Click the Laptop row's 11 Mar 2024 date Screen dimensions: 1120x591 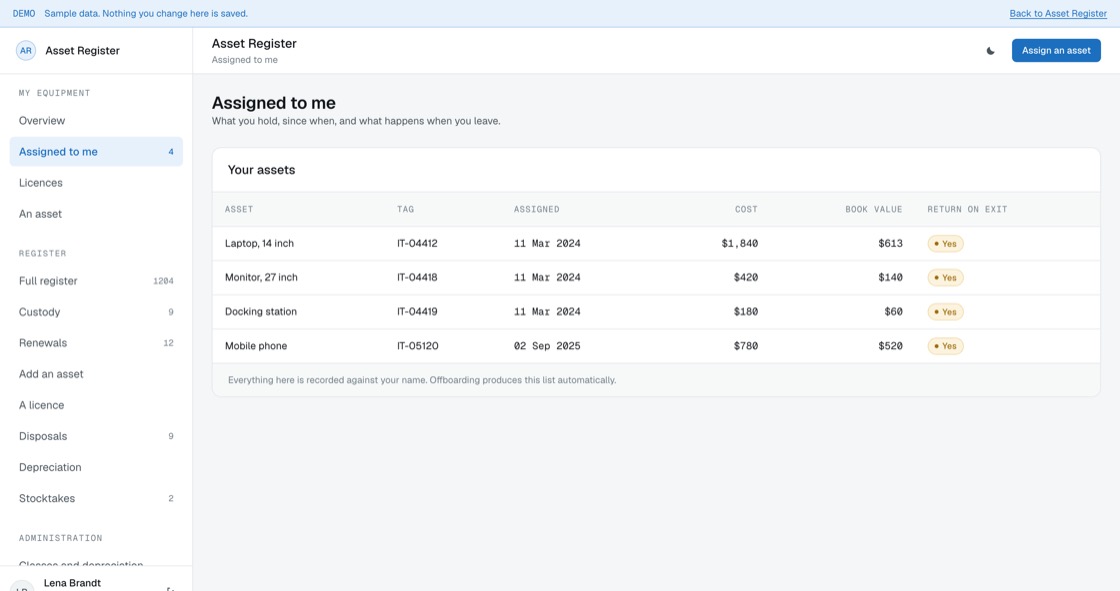[x=547, y=244]
